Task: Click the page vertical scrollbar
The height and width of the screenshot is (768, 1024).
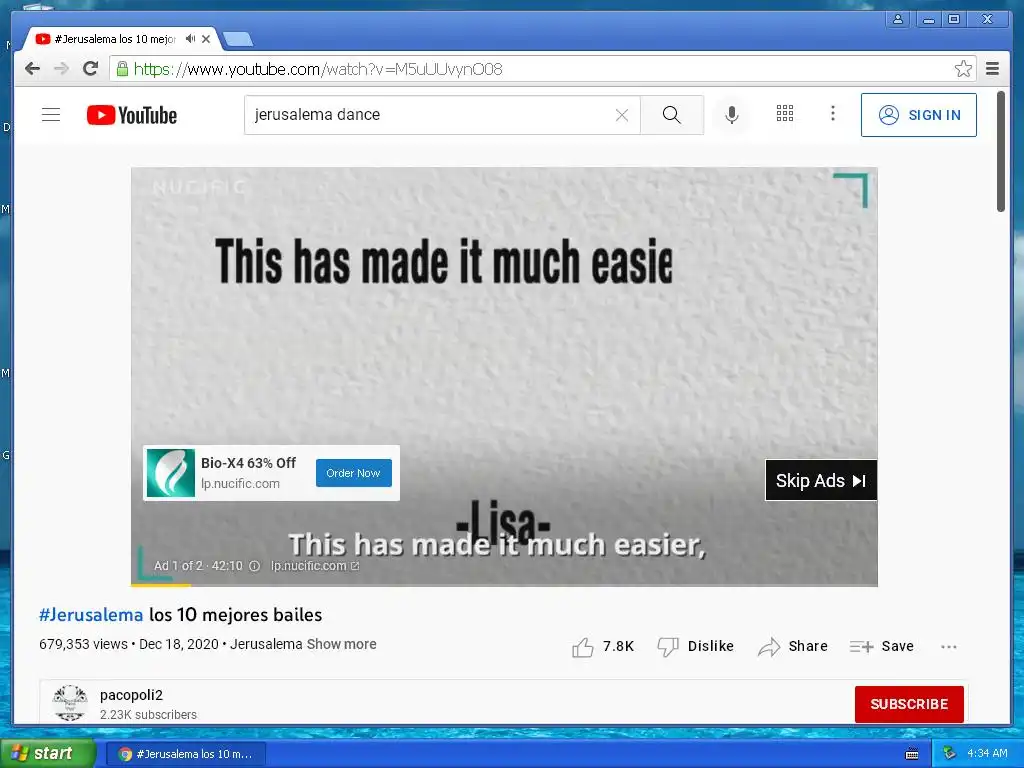Action: point(1000,152)
